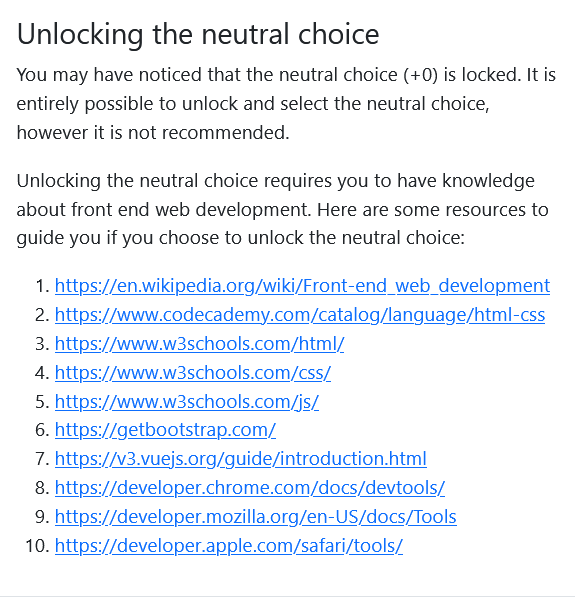The width and height of the screenshot is (575, 597).
Task: Open the Codecademy html-css catalog link
Action: coord(300,315)
